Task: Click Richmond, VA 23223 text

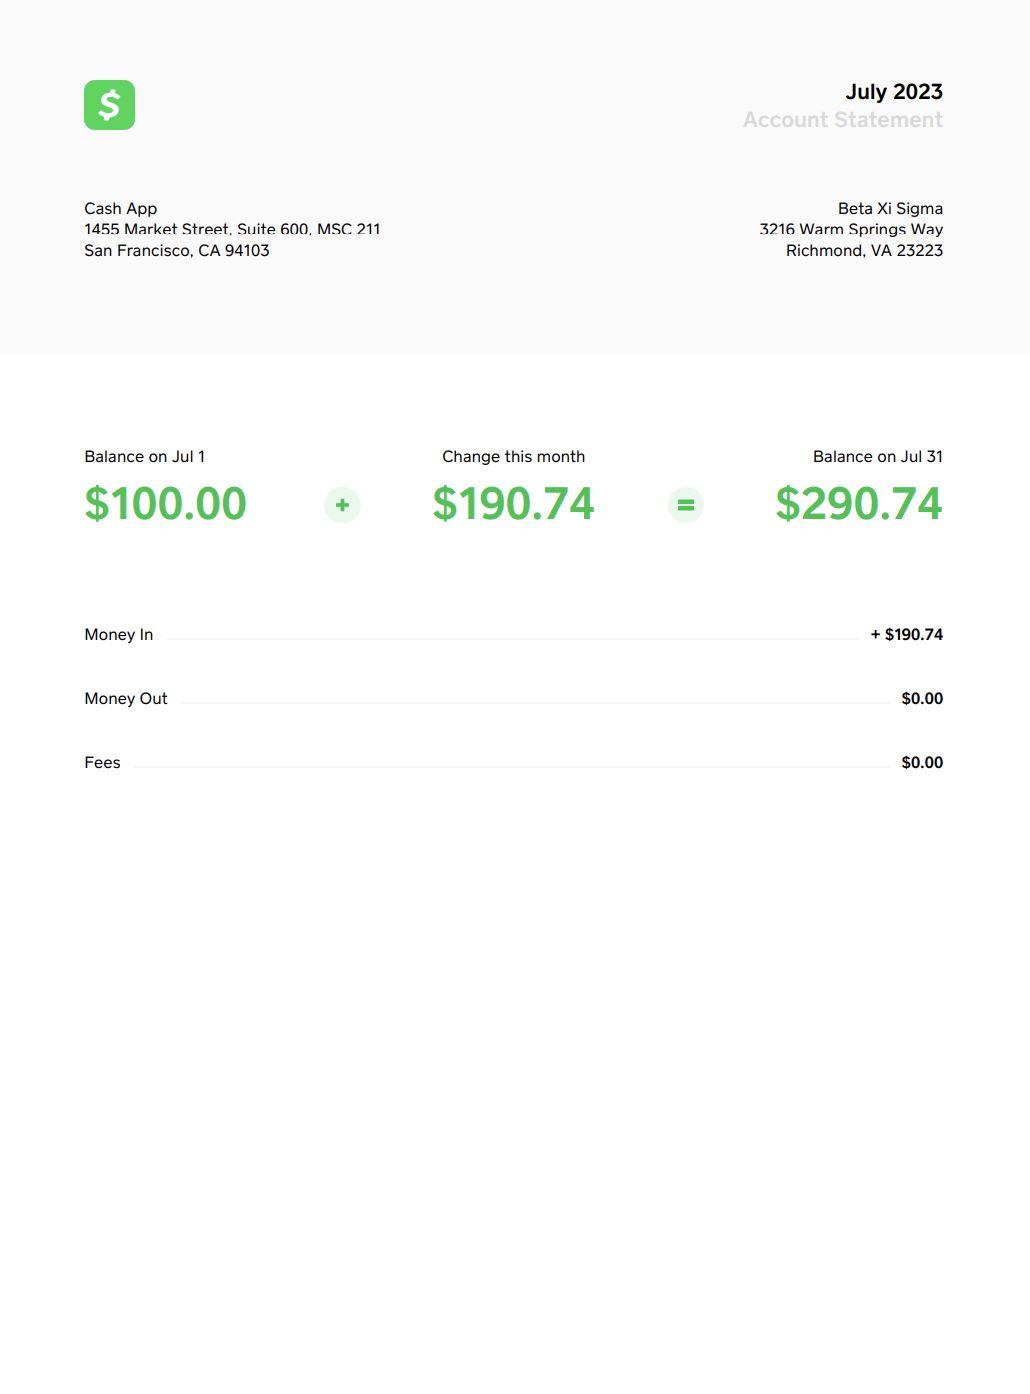Action: click(x=864, y=250)
